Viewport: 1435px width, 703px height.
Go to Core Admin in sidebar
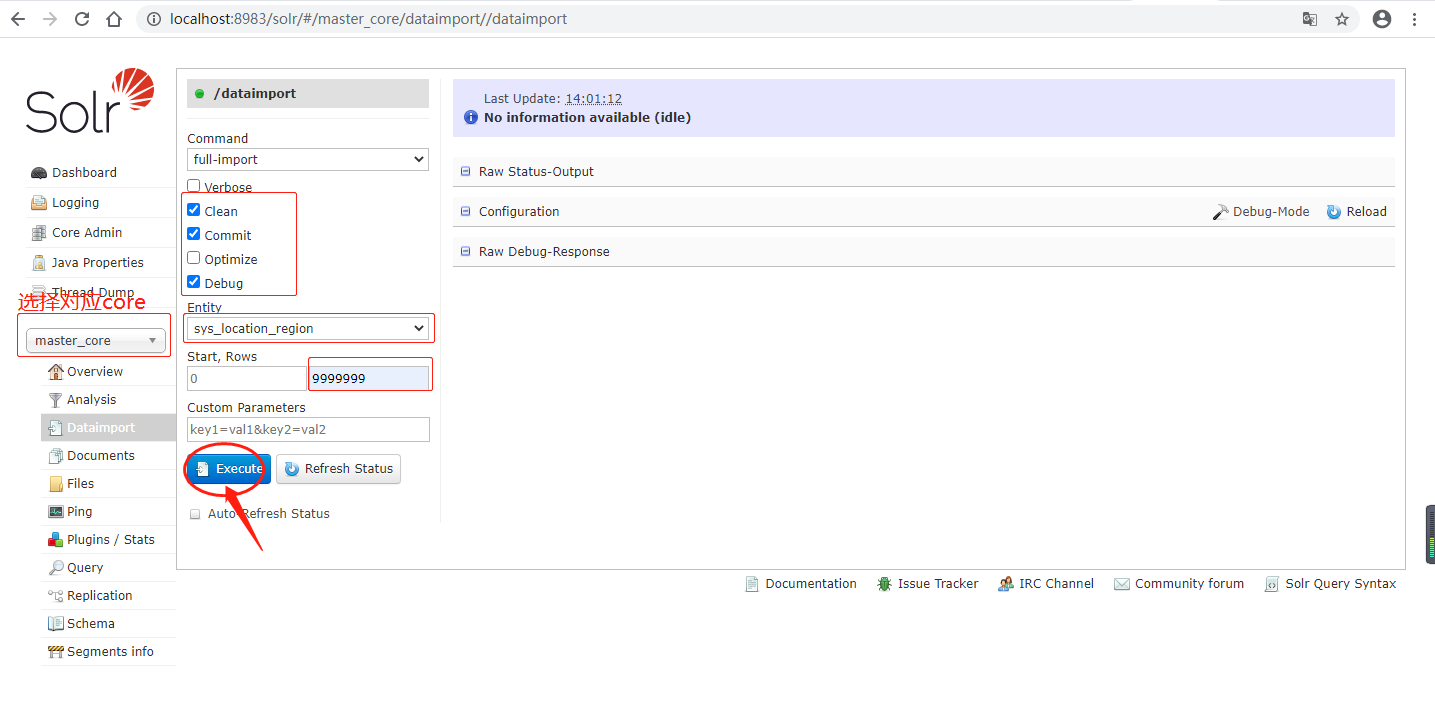point(86,232)
